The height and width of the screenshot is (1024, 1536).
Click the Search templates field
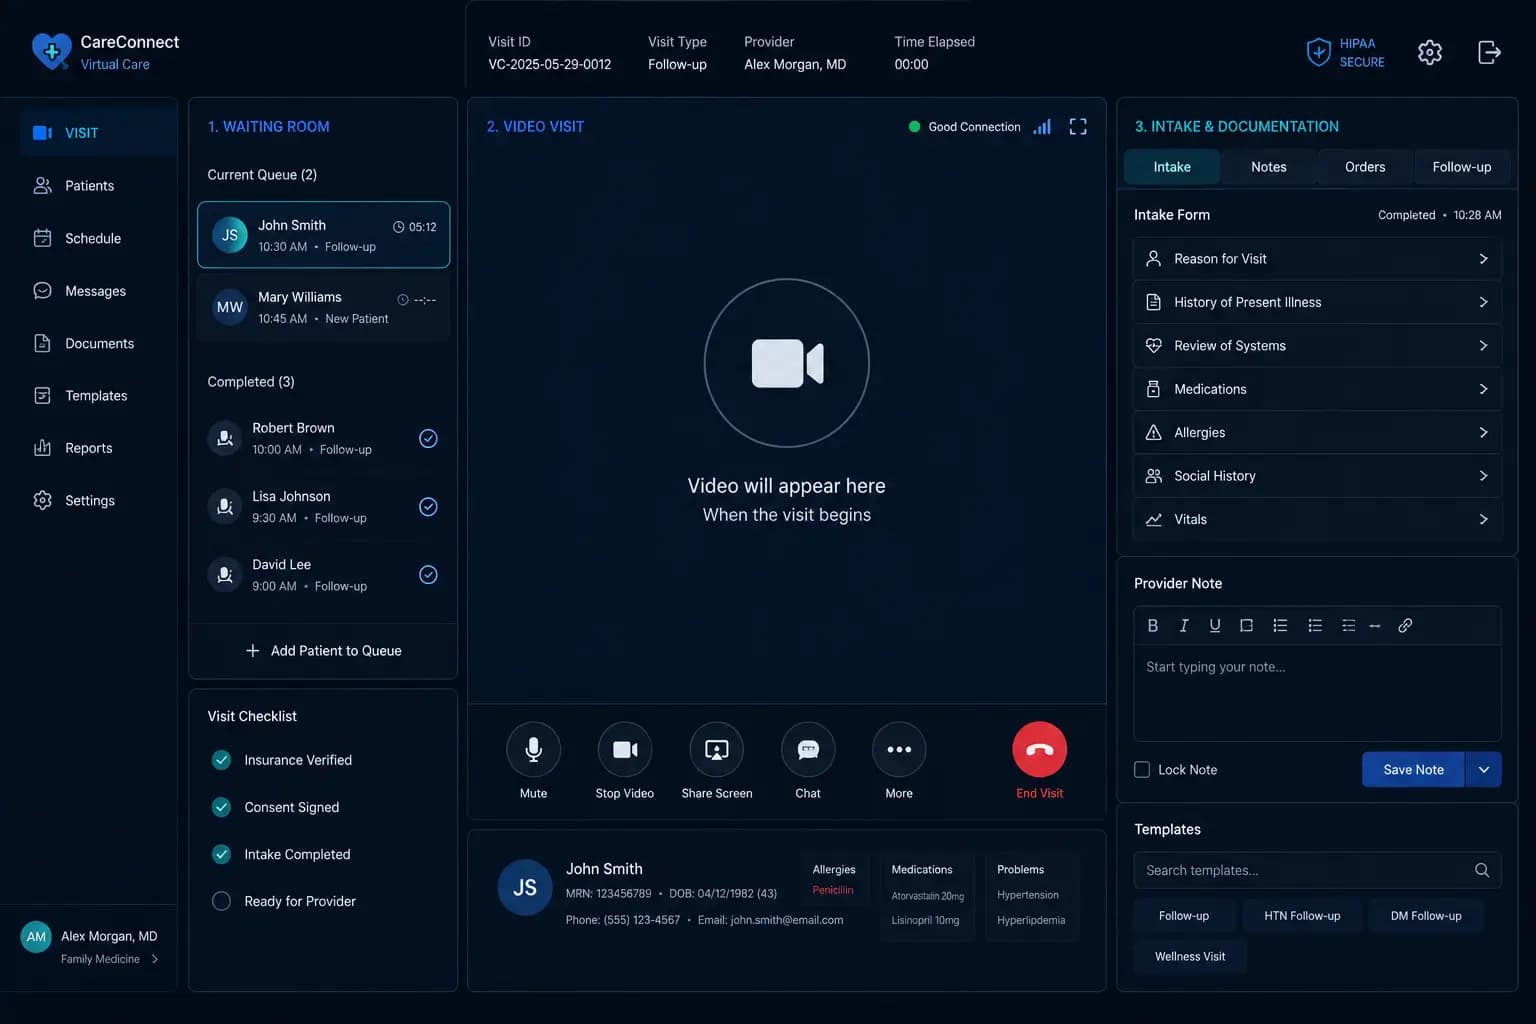click(x=1317, y=870)
